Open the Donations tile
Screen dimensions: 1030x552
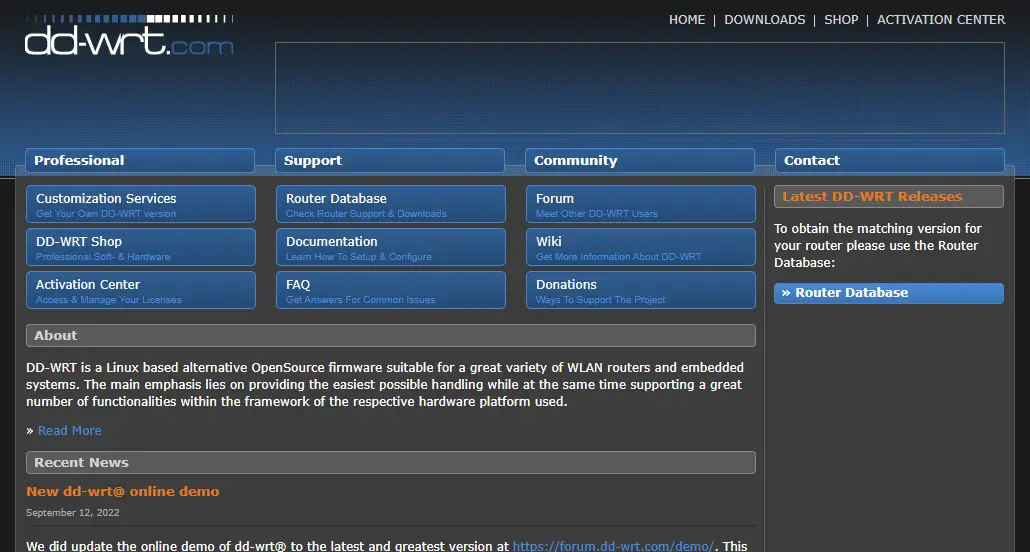641,290
